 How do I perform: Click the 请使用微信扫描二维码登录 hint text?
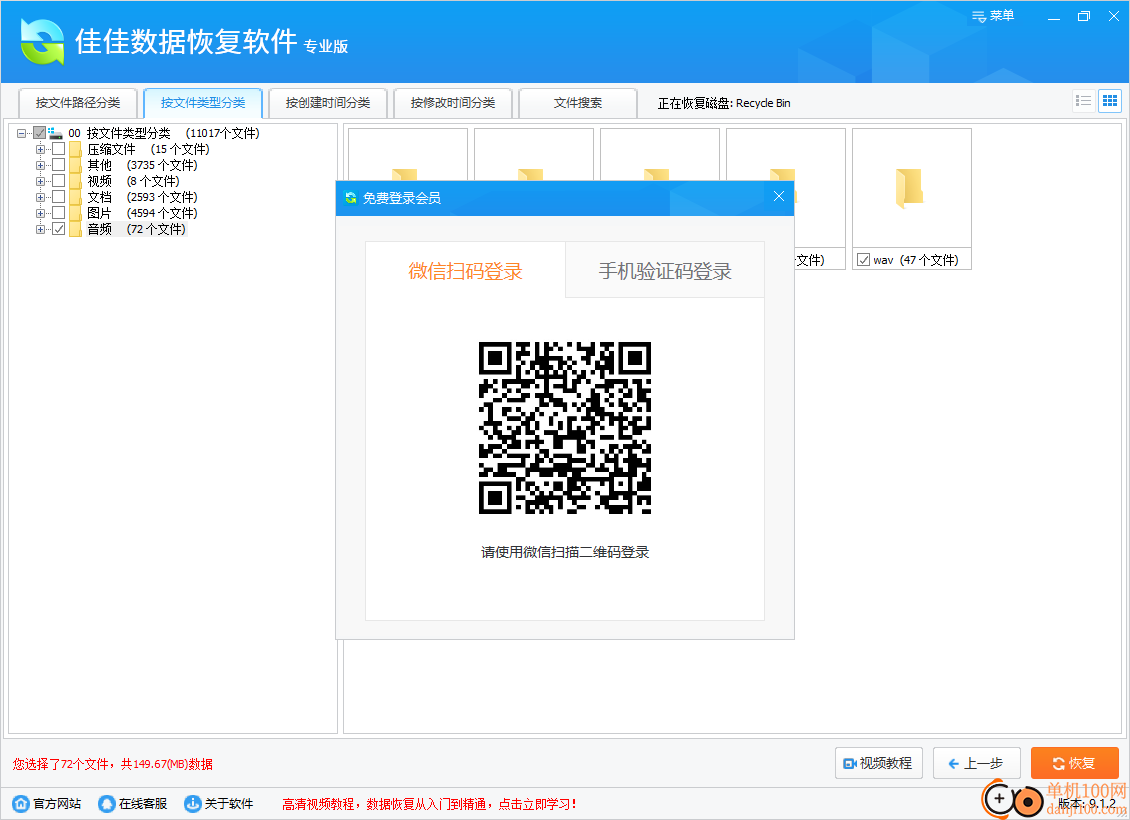click(565, 552)
